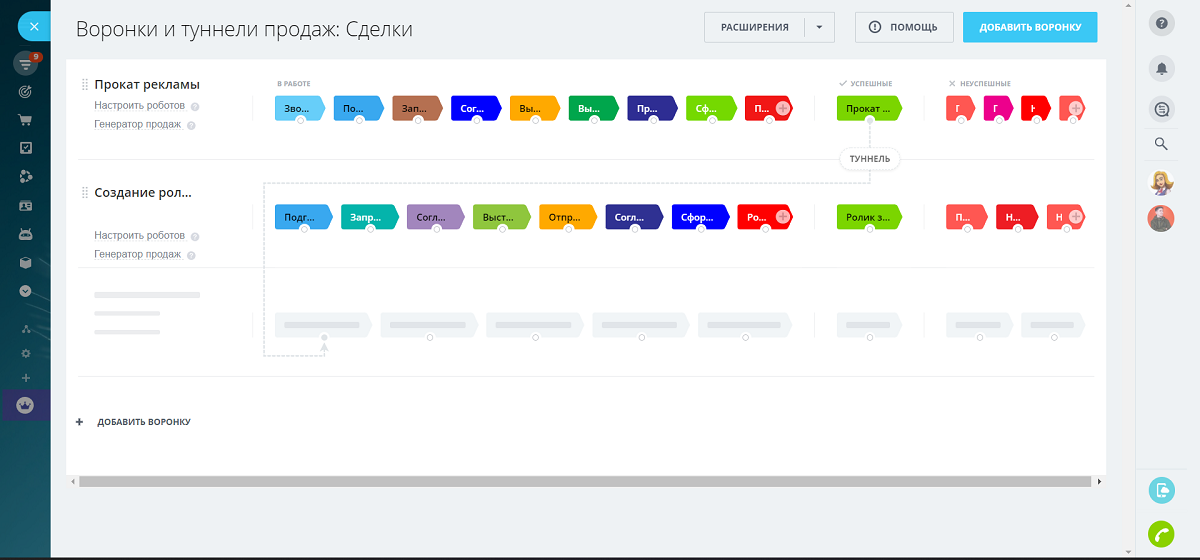Open the dropdown arrow beside РАСШИРЕНИЯ
Viewport: 1200px width, 560px height.
820,27
